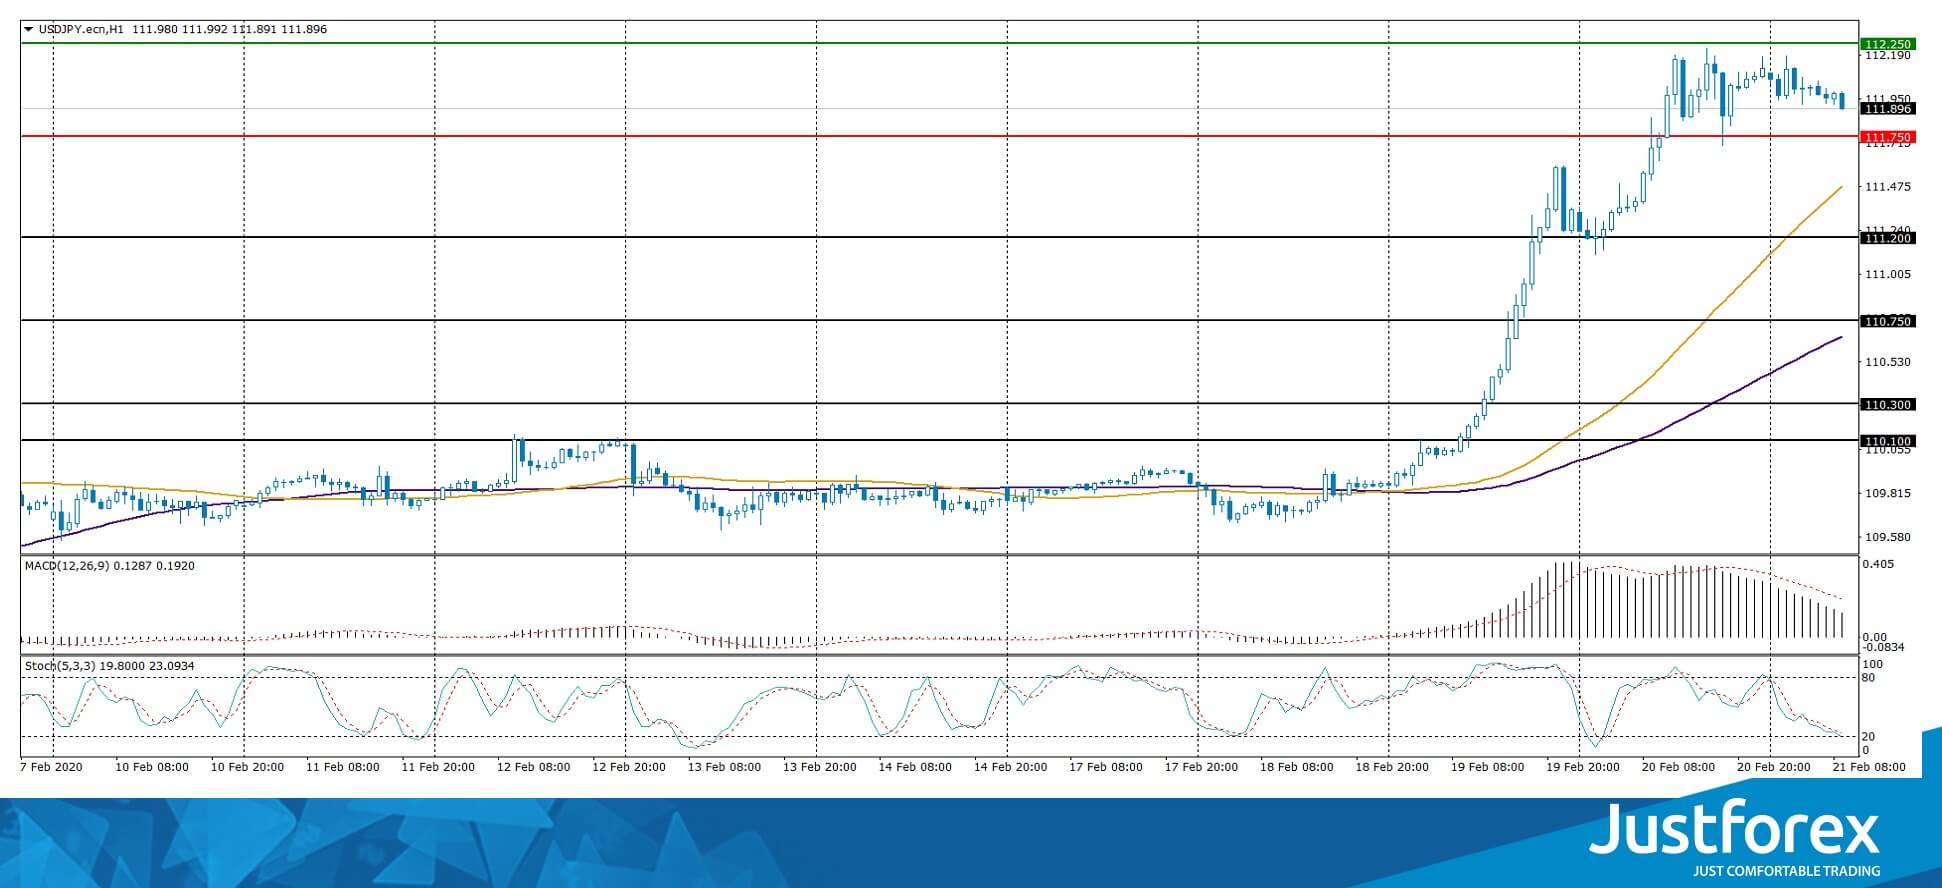Click the 19 Feb 08:00 time label
Viewport: 1942px width, 888px height.
coord(1487,767)
